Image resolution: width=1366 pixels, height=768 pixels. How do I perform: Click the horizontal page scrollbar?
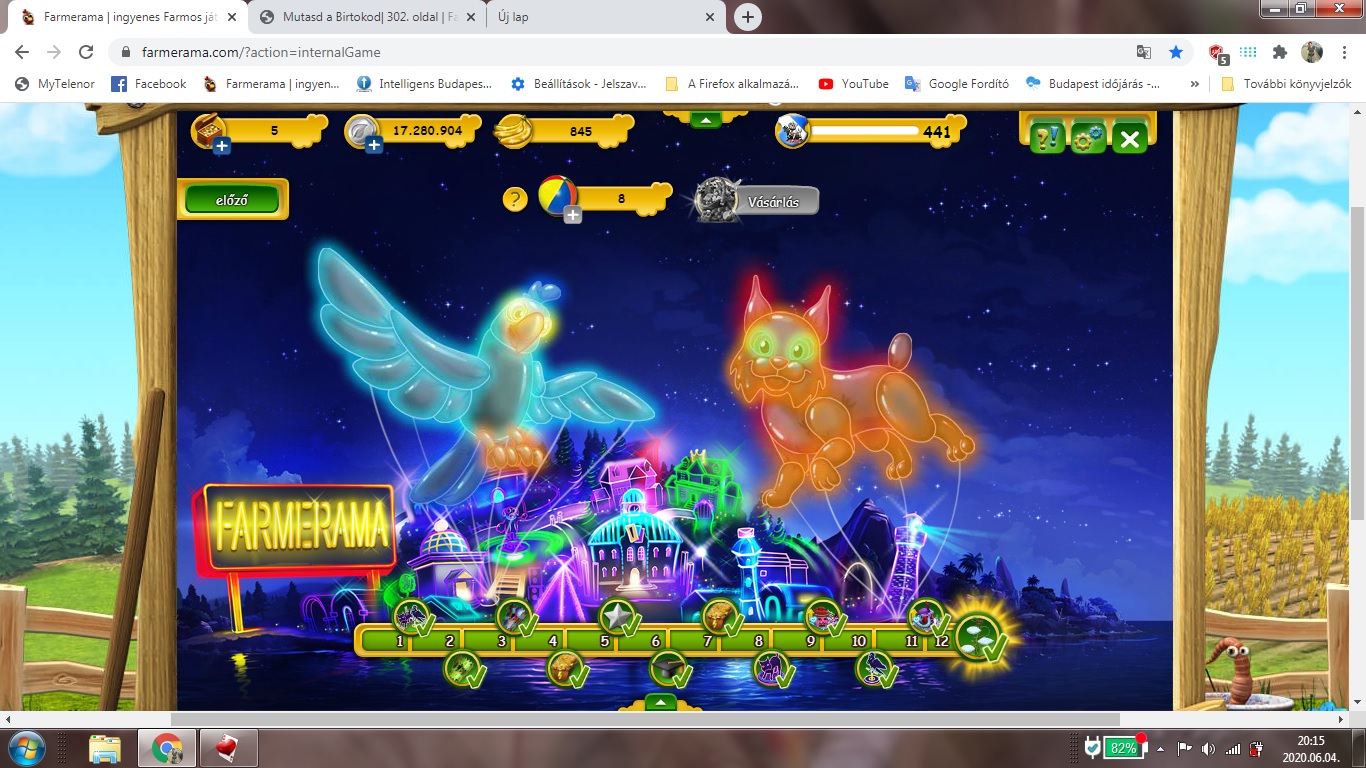click(x=645, y=719)
